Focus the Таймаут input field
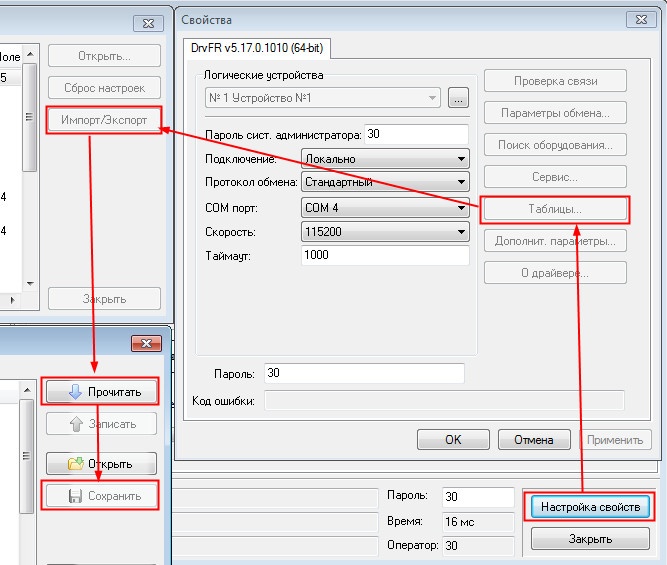The height and width of the screenshot is (565, 667). tap(384, 256)
